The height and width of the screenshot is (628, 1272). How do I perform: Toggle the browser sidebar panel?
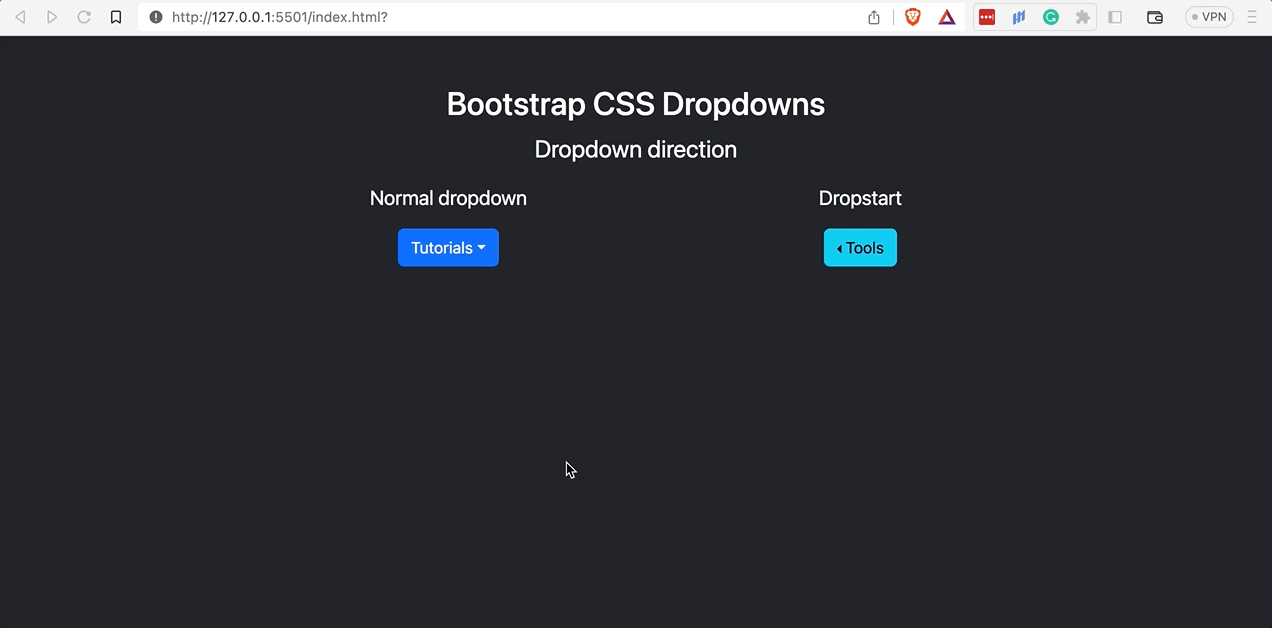tap(1115, 17)
